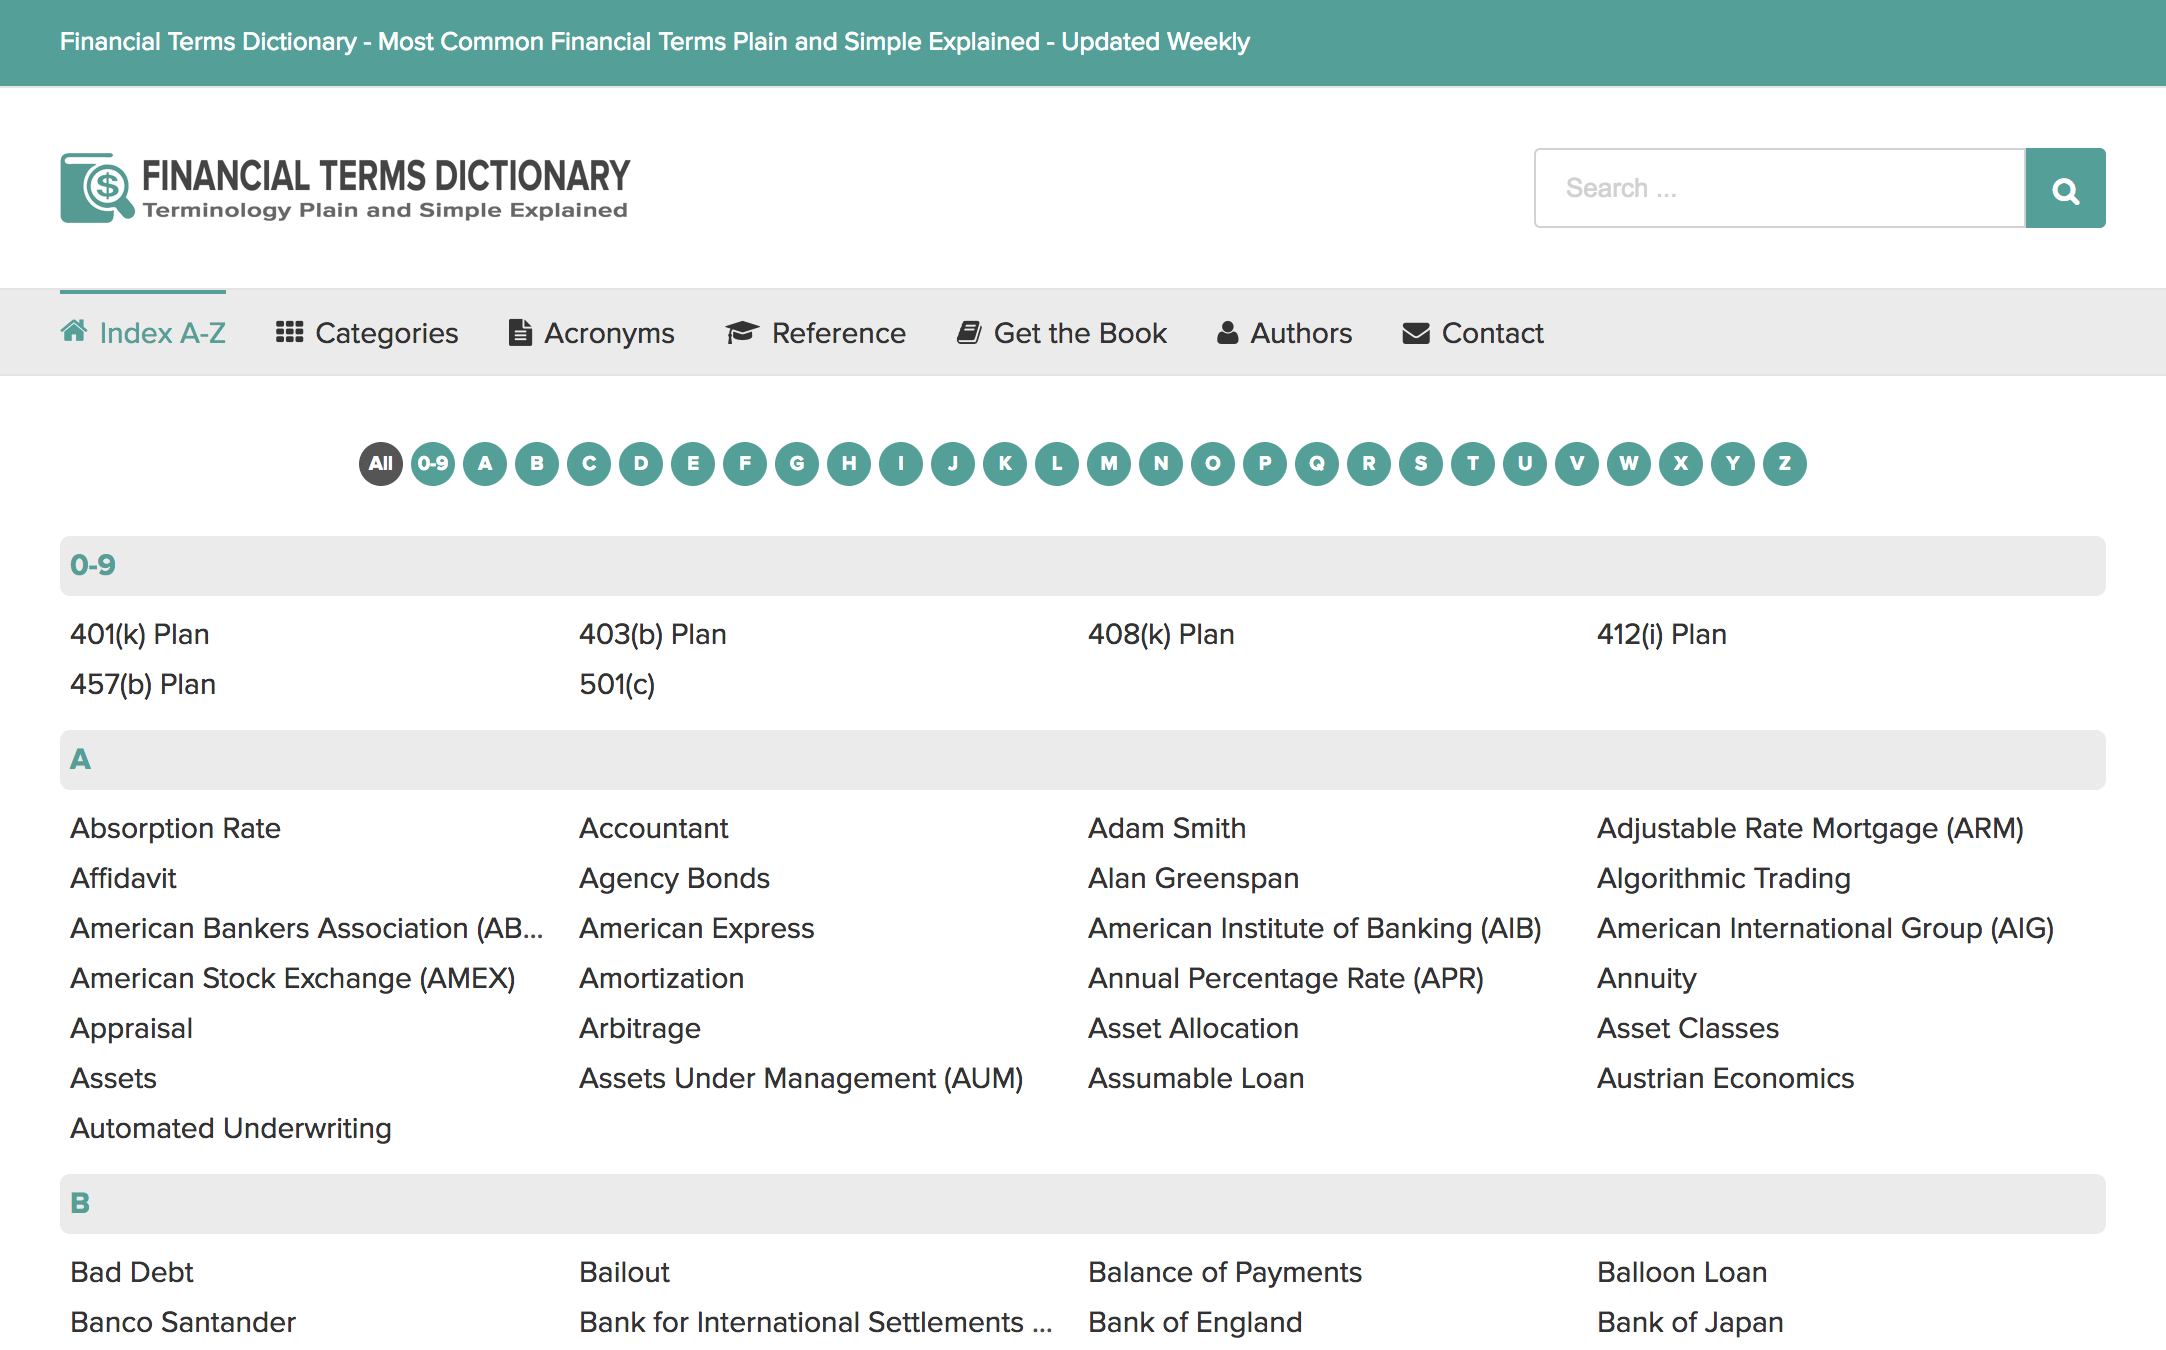Open the Assets Under Management (AUM) link
The width and height of the screenshot is (2166, 1350).
[801, 1078]
